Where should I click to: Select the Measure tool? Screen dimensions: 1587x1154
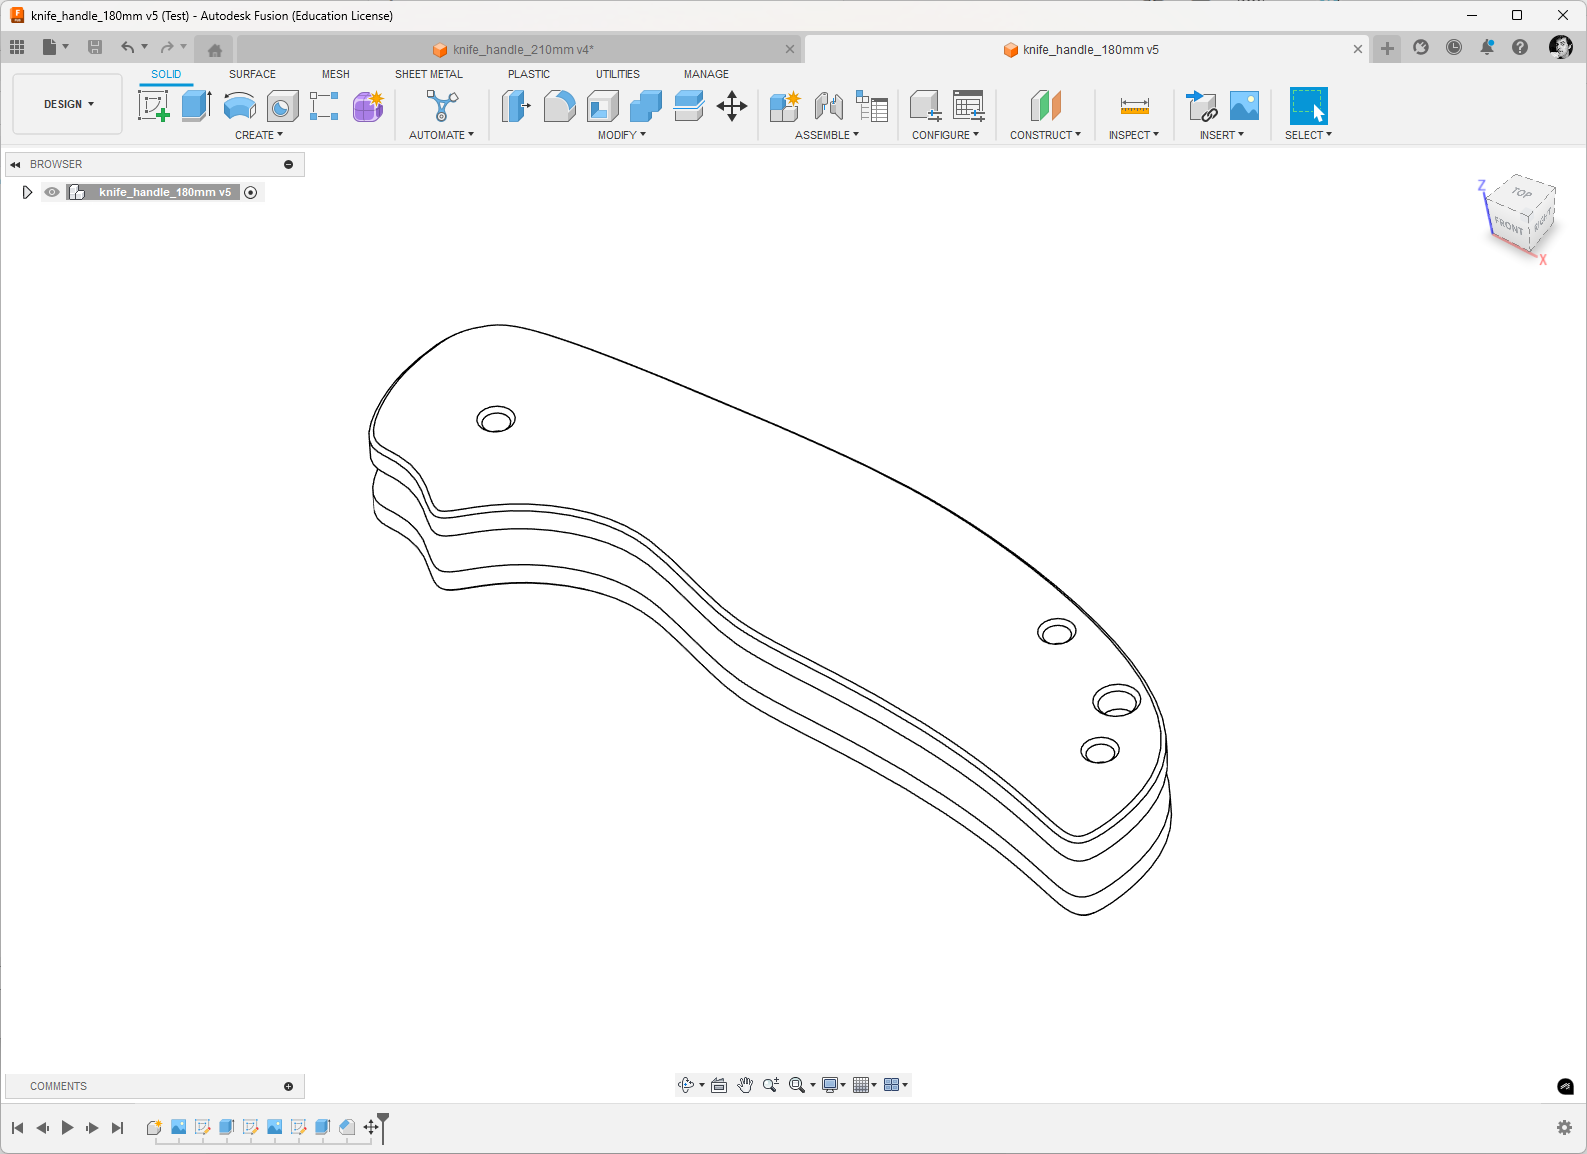point(1134,106)
